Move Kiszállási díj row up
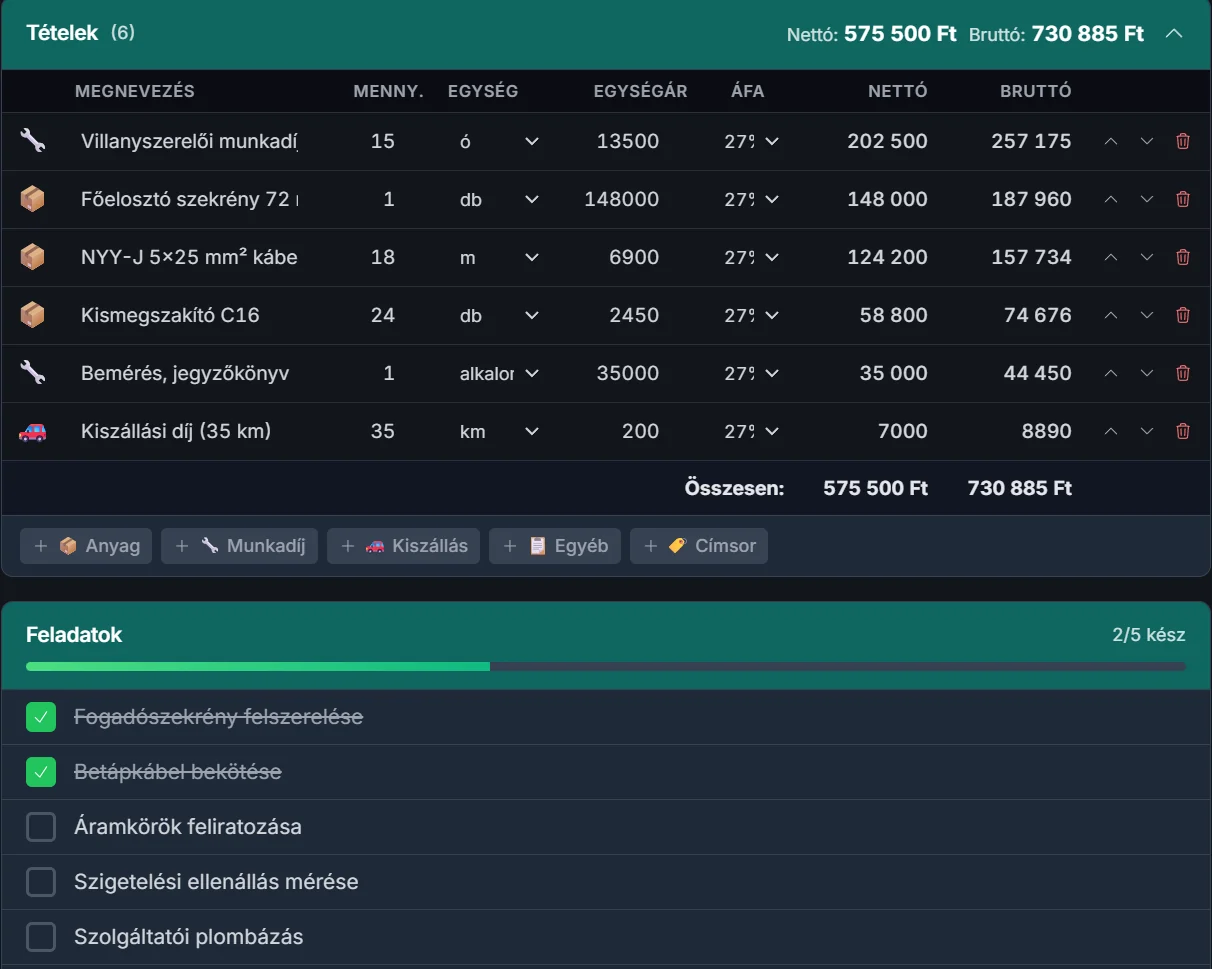Viewport: 1212px width, 969px height. (x=1111, y=431)
